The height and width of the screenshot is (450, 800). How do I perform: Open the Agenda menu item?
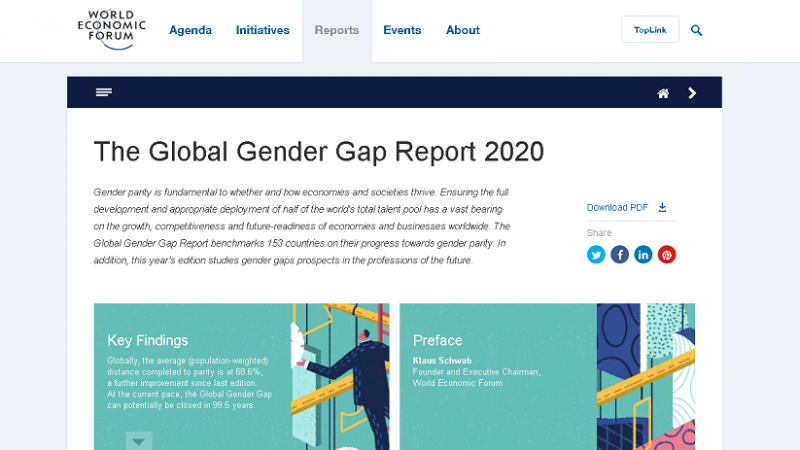click(190, 30)
